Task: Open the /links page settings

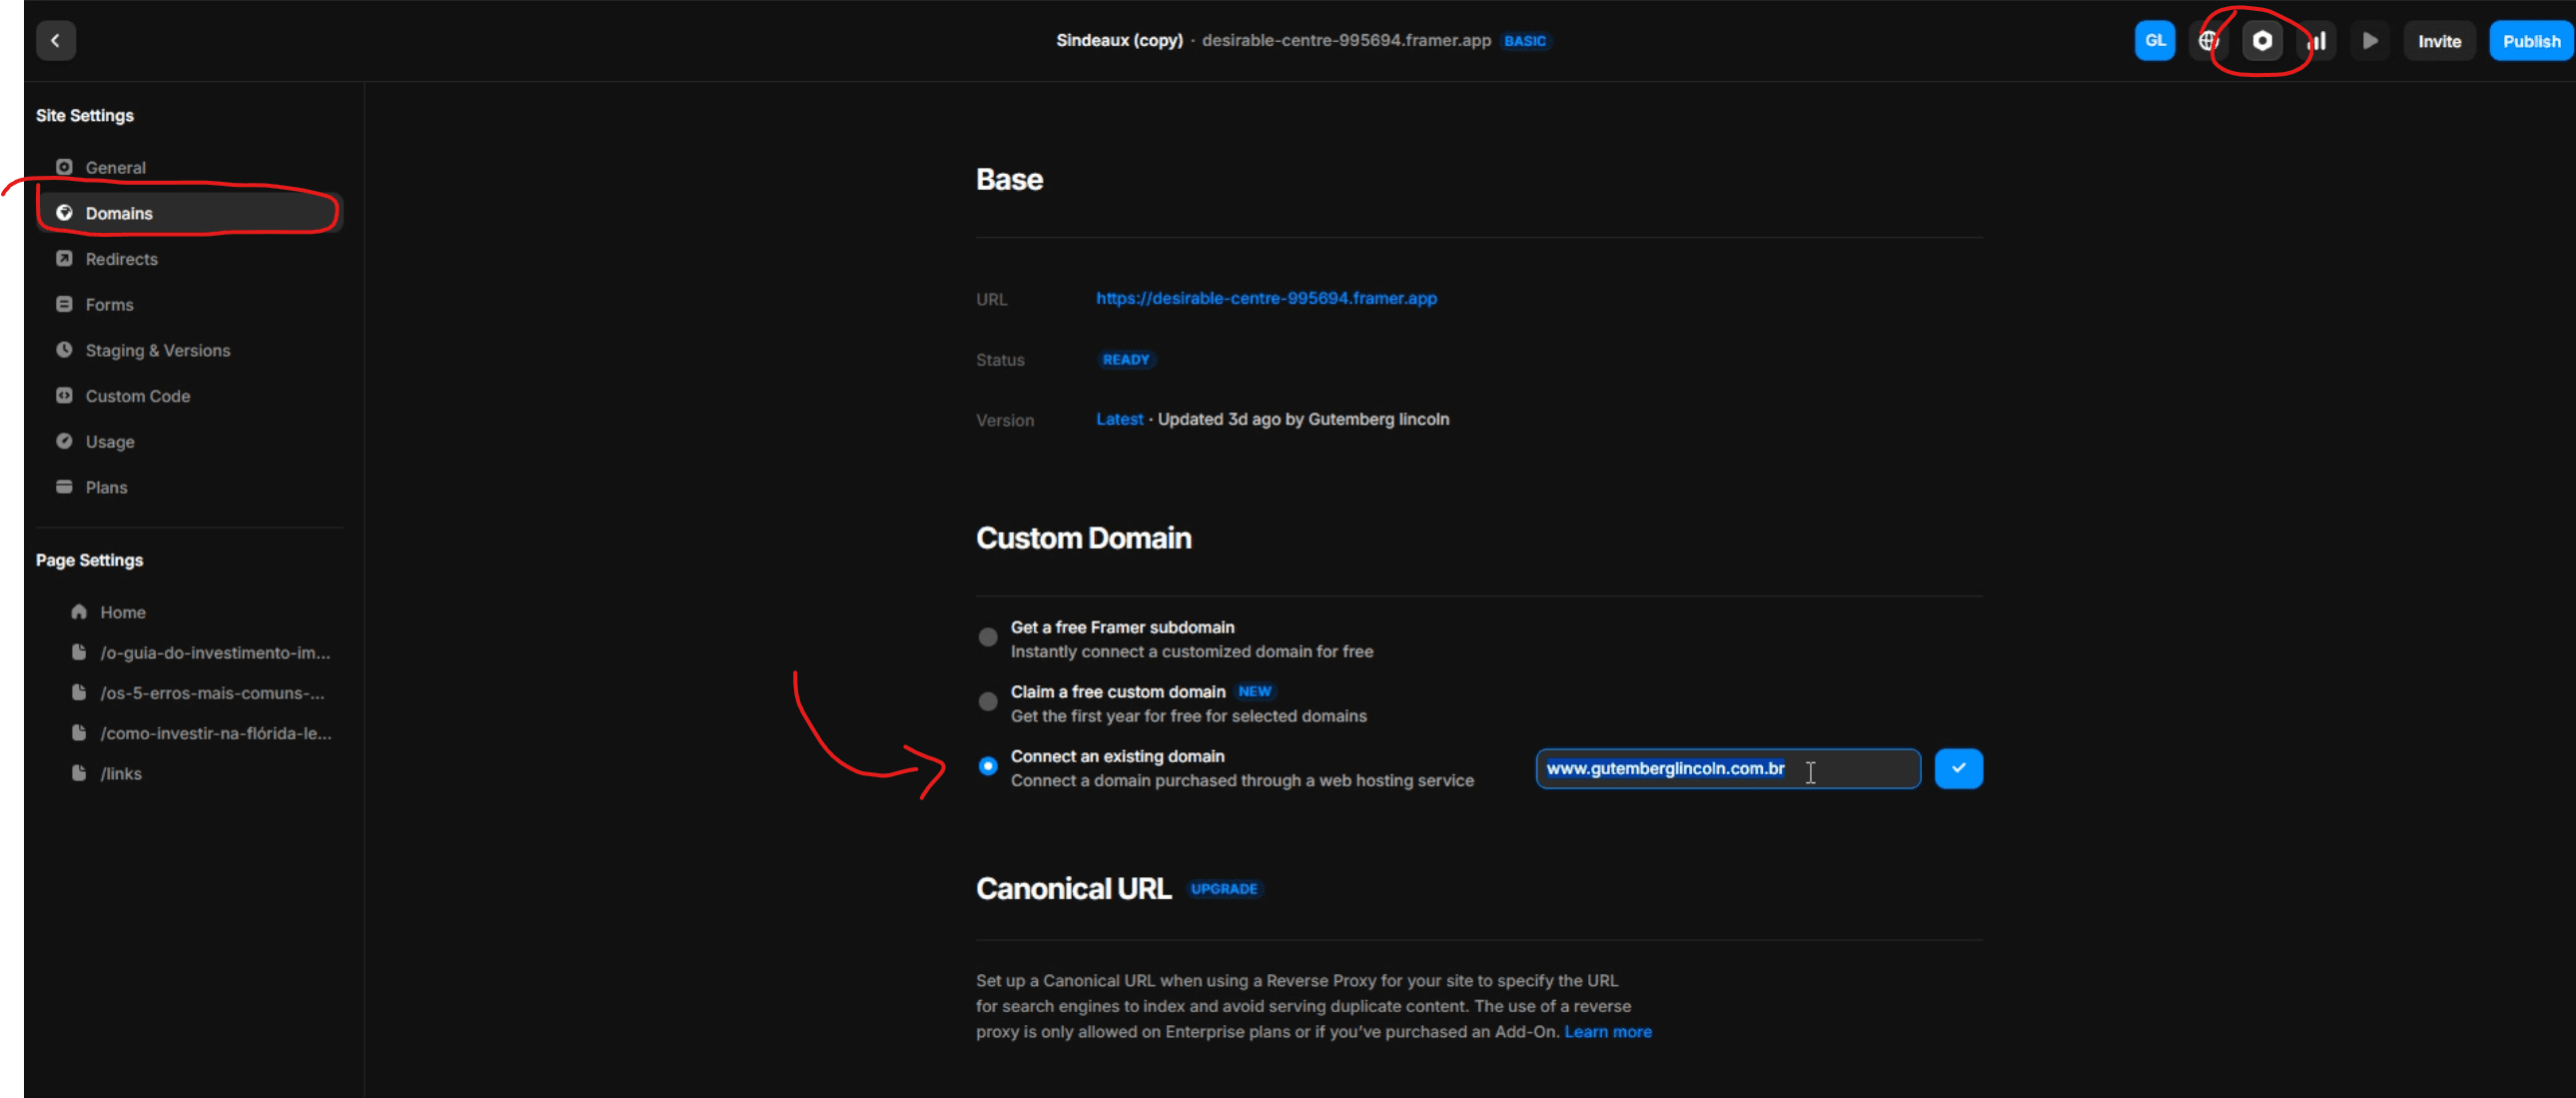Action: tap(120, 773)
